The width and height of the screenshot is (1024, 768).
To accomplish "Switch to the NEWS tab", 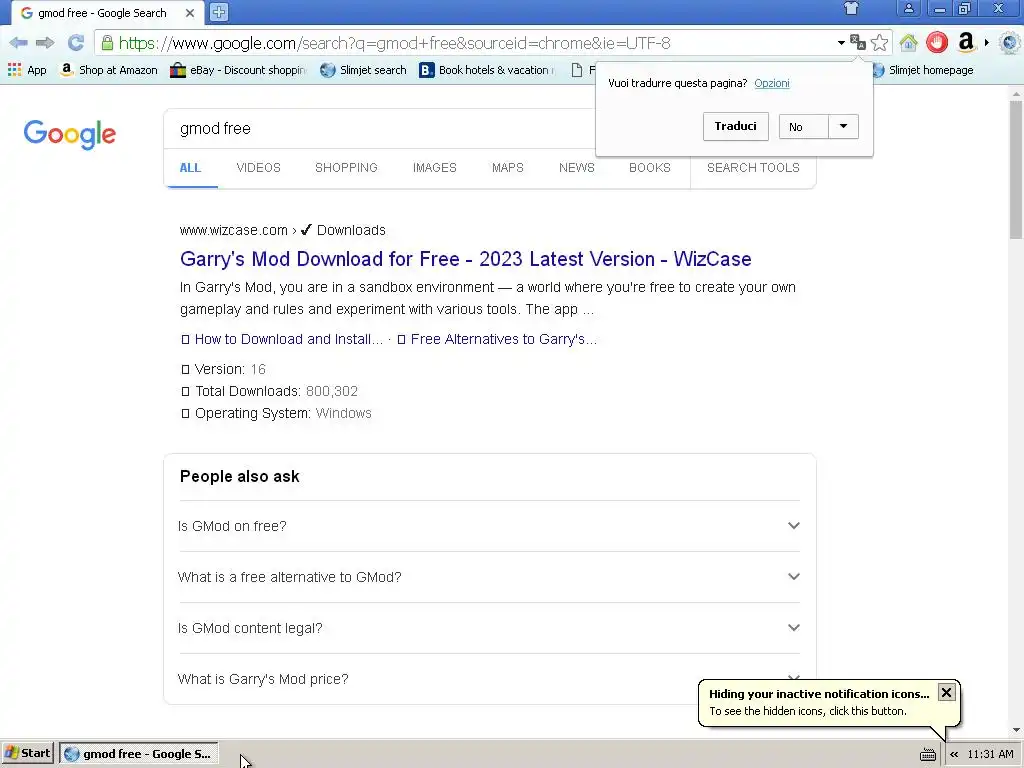I will pos(577,168).
